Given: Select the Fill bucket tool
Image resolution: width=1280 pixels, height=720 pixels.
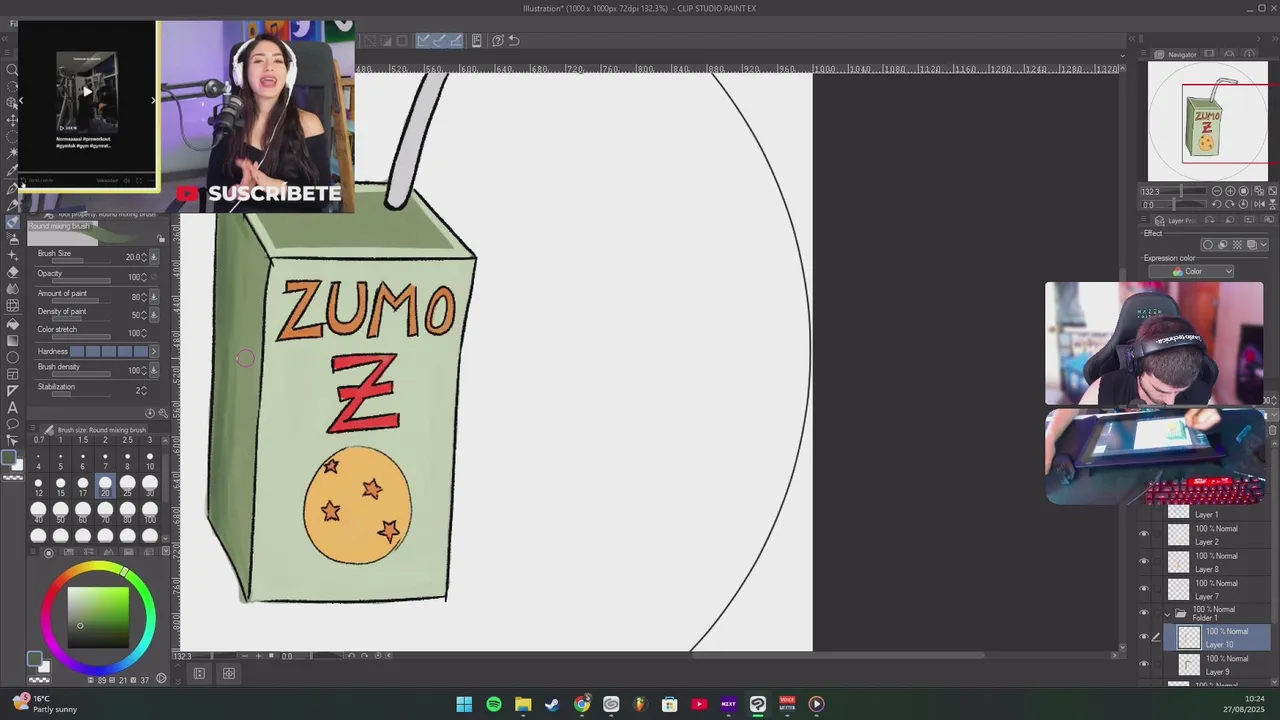Looking at the screenshot, I should click(x=13, y=325).
